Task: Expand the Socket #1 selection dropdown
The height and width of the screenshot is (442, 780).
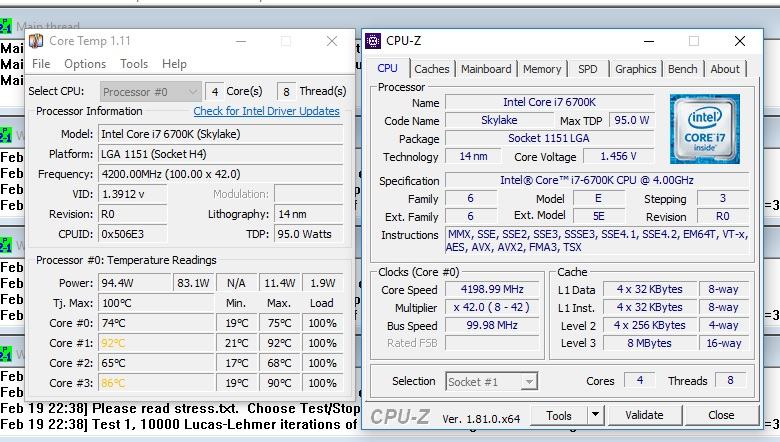Action: (x=491, y=382)
